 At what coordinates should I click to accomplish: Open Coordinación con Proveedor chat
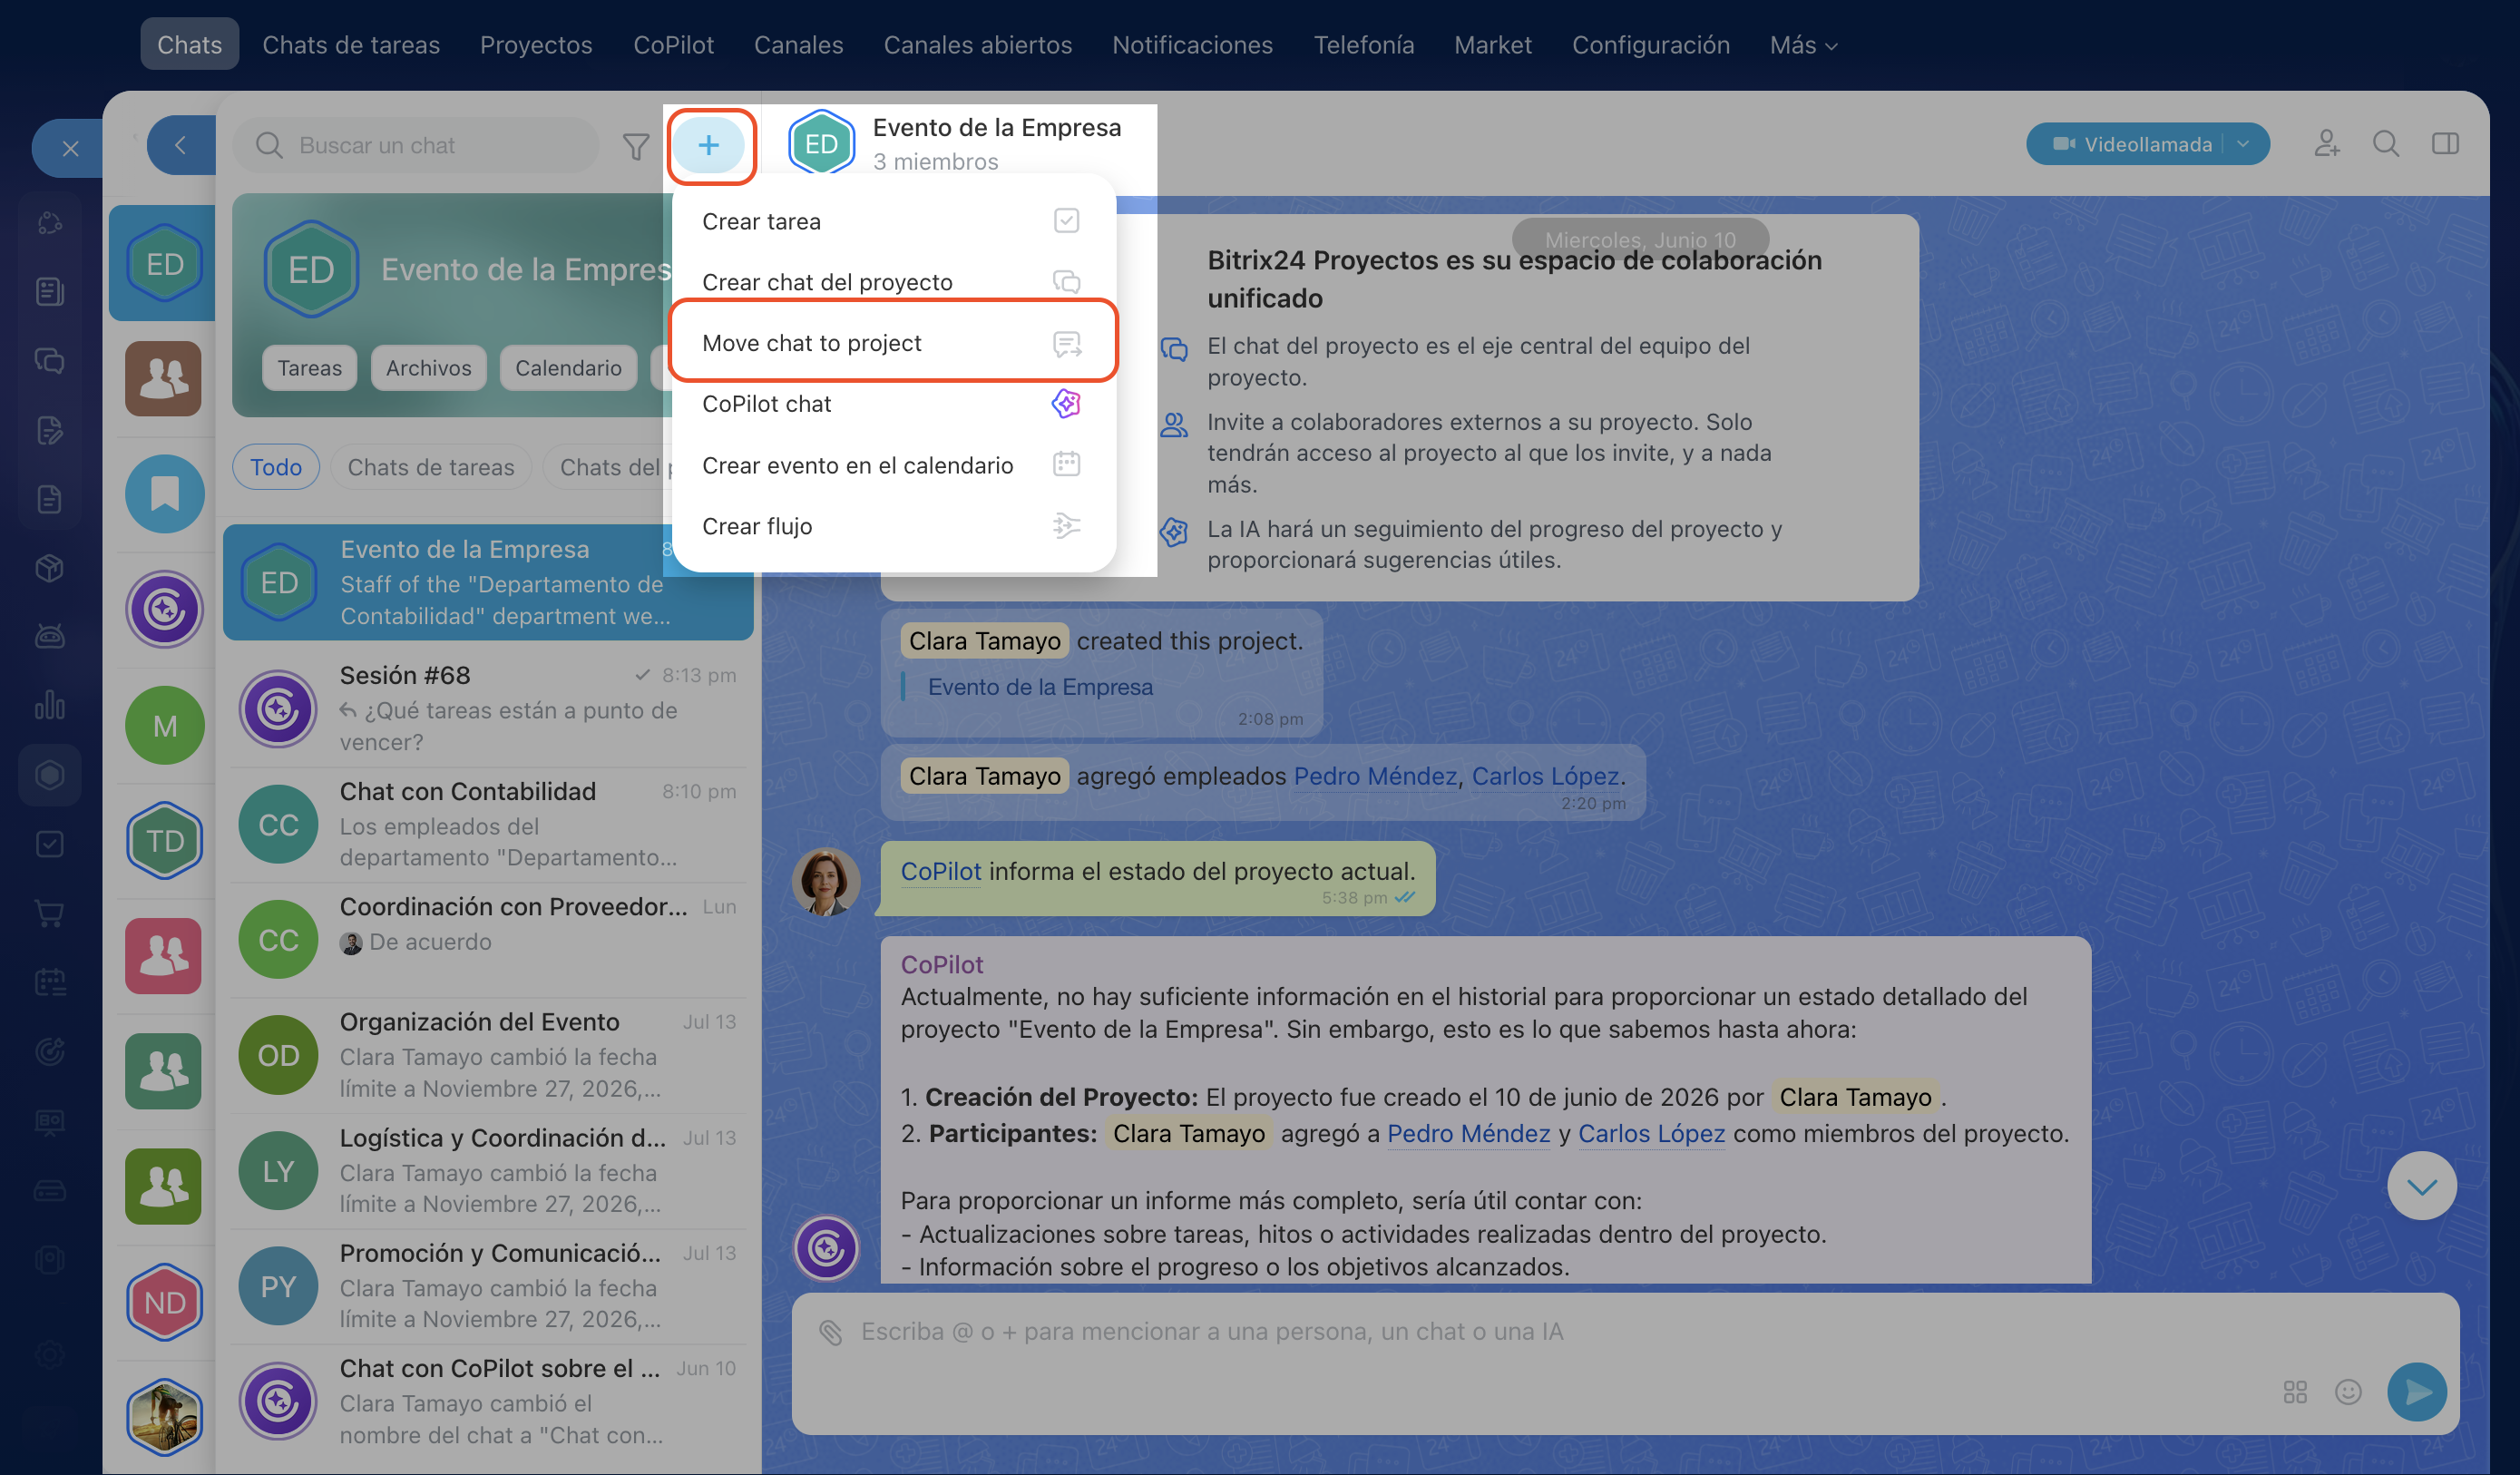(488, 940)
